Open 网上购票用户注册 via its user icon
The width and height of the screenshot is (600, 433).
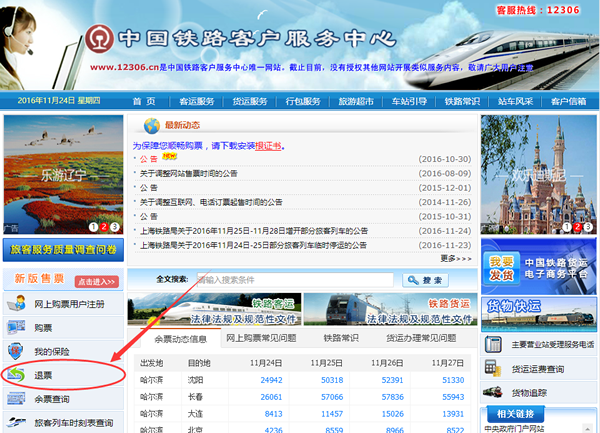(19, 304)
